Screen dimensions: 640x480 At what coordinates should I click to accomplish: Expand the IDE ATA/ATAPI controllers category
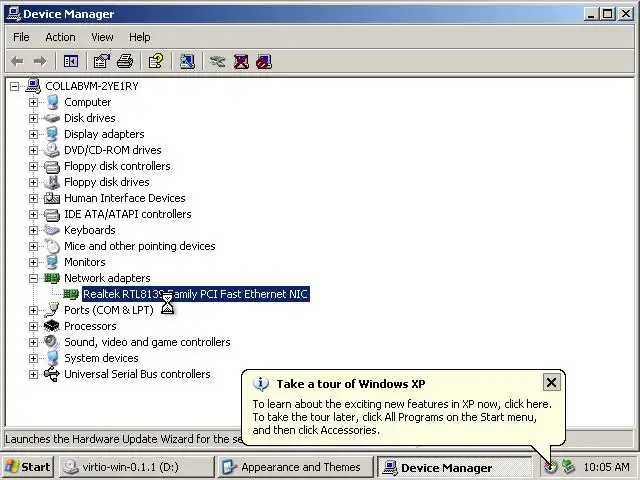tap(33, 214)
